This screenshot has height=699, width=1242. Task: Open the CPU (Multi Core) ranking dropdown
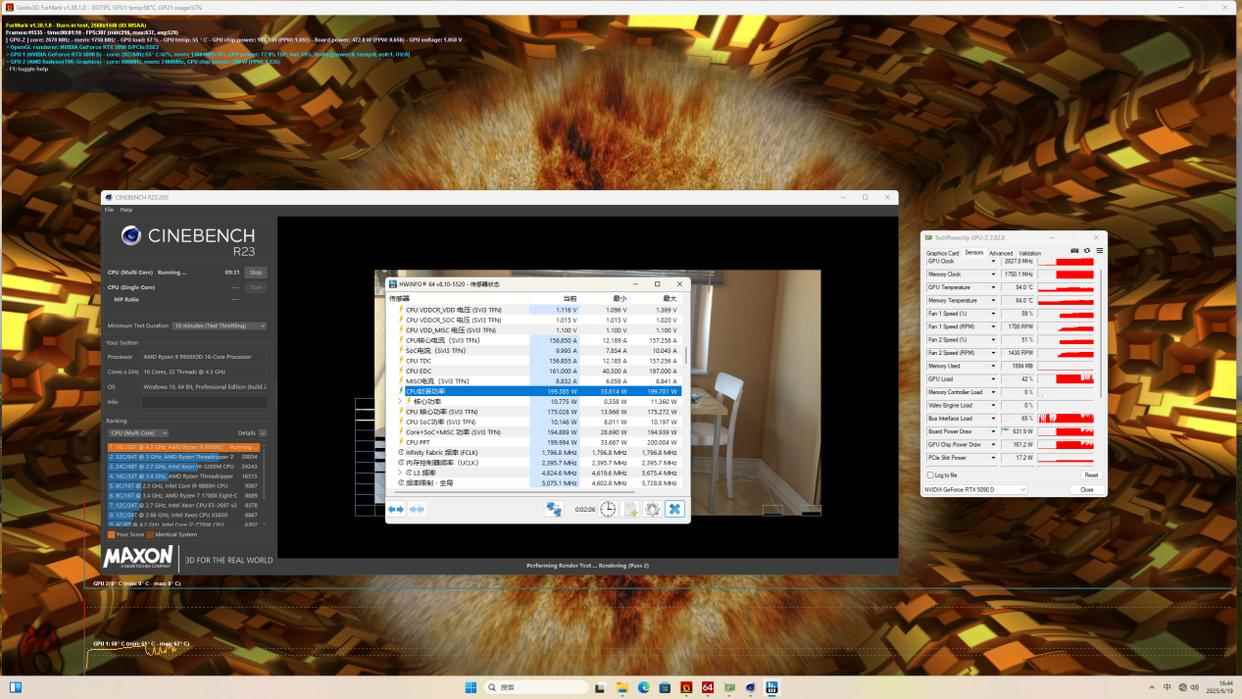tap(138, 433)
